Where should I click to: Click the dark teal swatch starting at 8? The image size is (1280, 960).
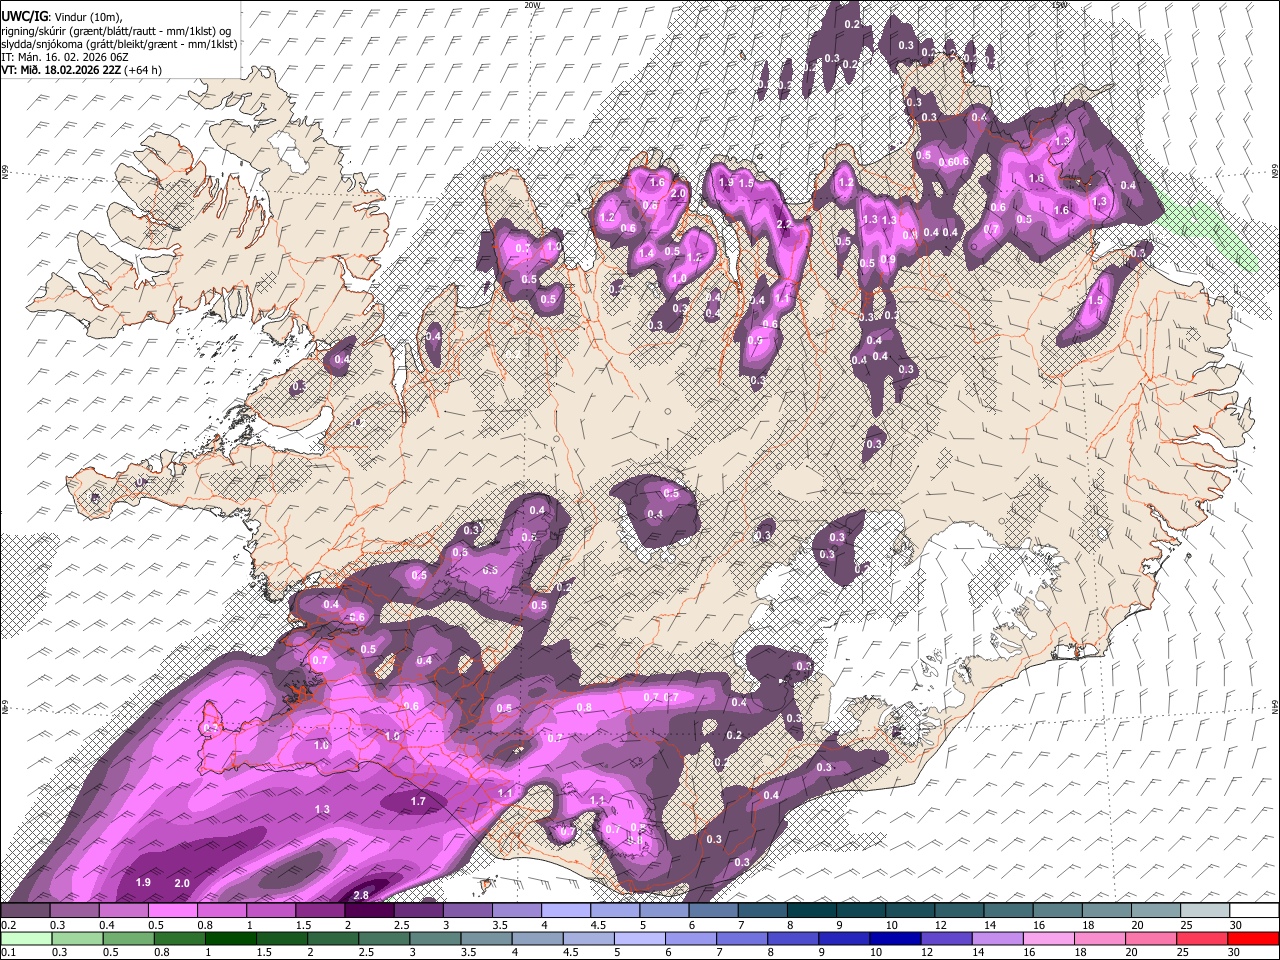point(812,910)
